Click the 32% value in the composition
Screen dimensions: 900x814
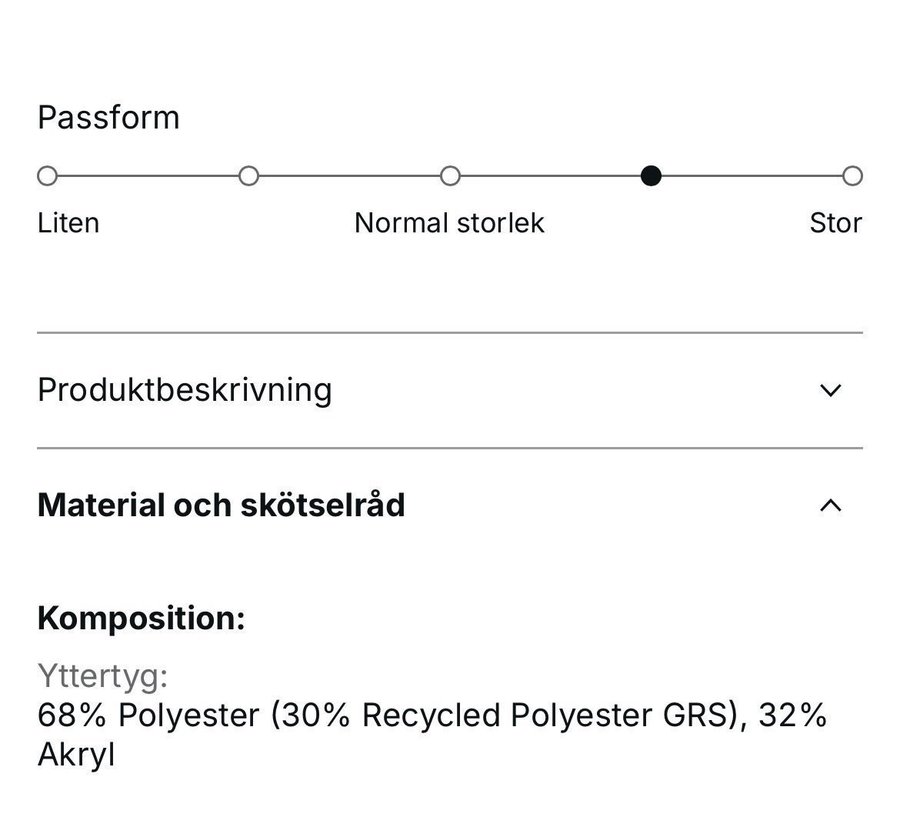pyautogui.click(x=792, y=716)
